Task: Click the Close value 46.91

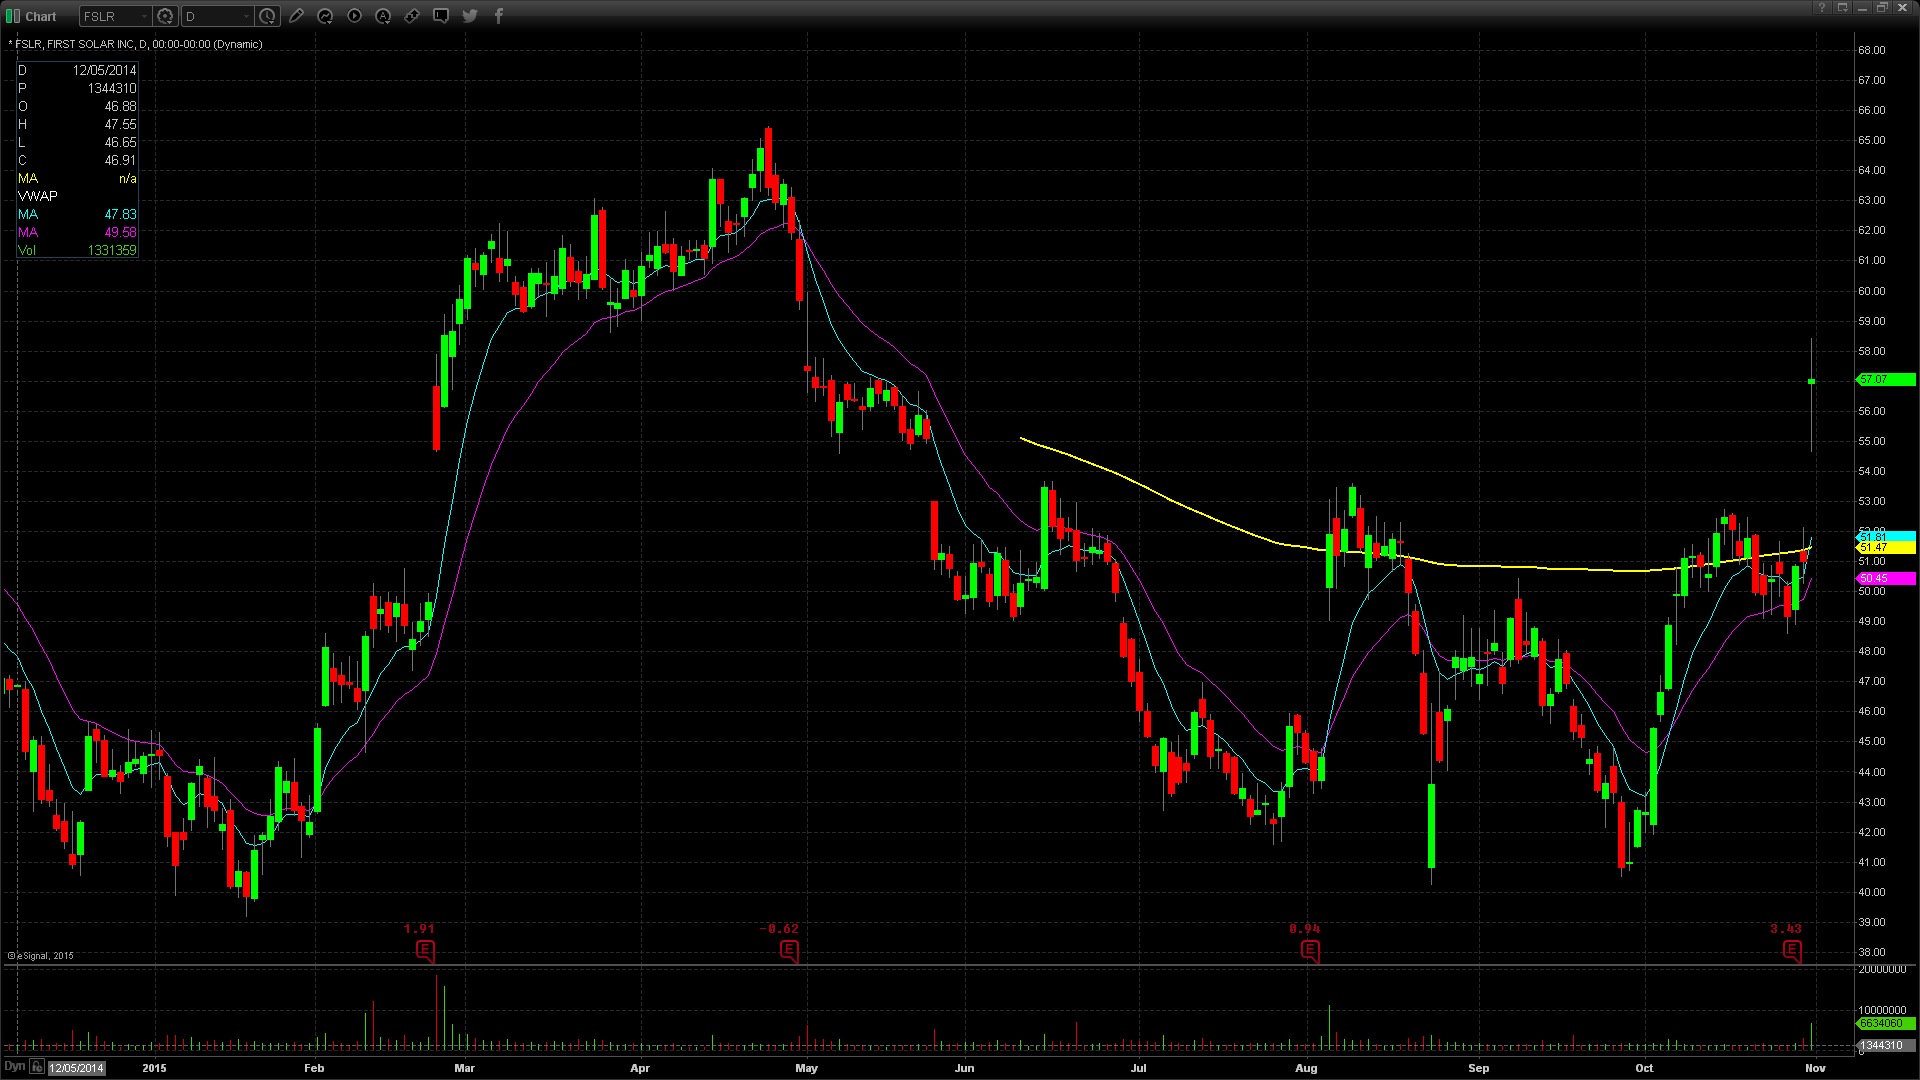Action: pyautogui.click(x=120, y=160)
